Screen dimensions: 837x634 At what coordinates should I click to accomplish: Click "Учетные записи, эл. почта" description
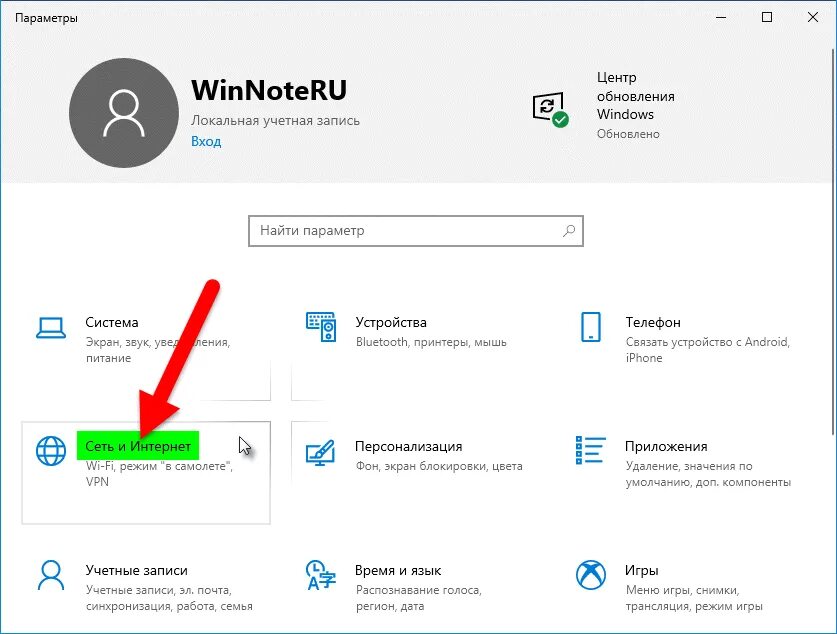169,598
